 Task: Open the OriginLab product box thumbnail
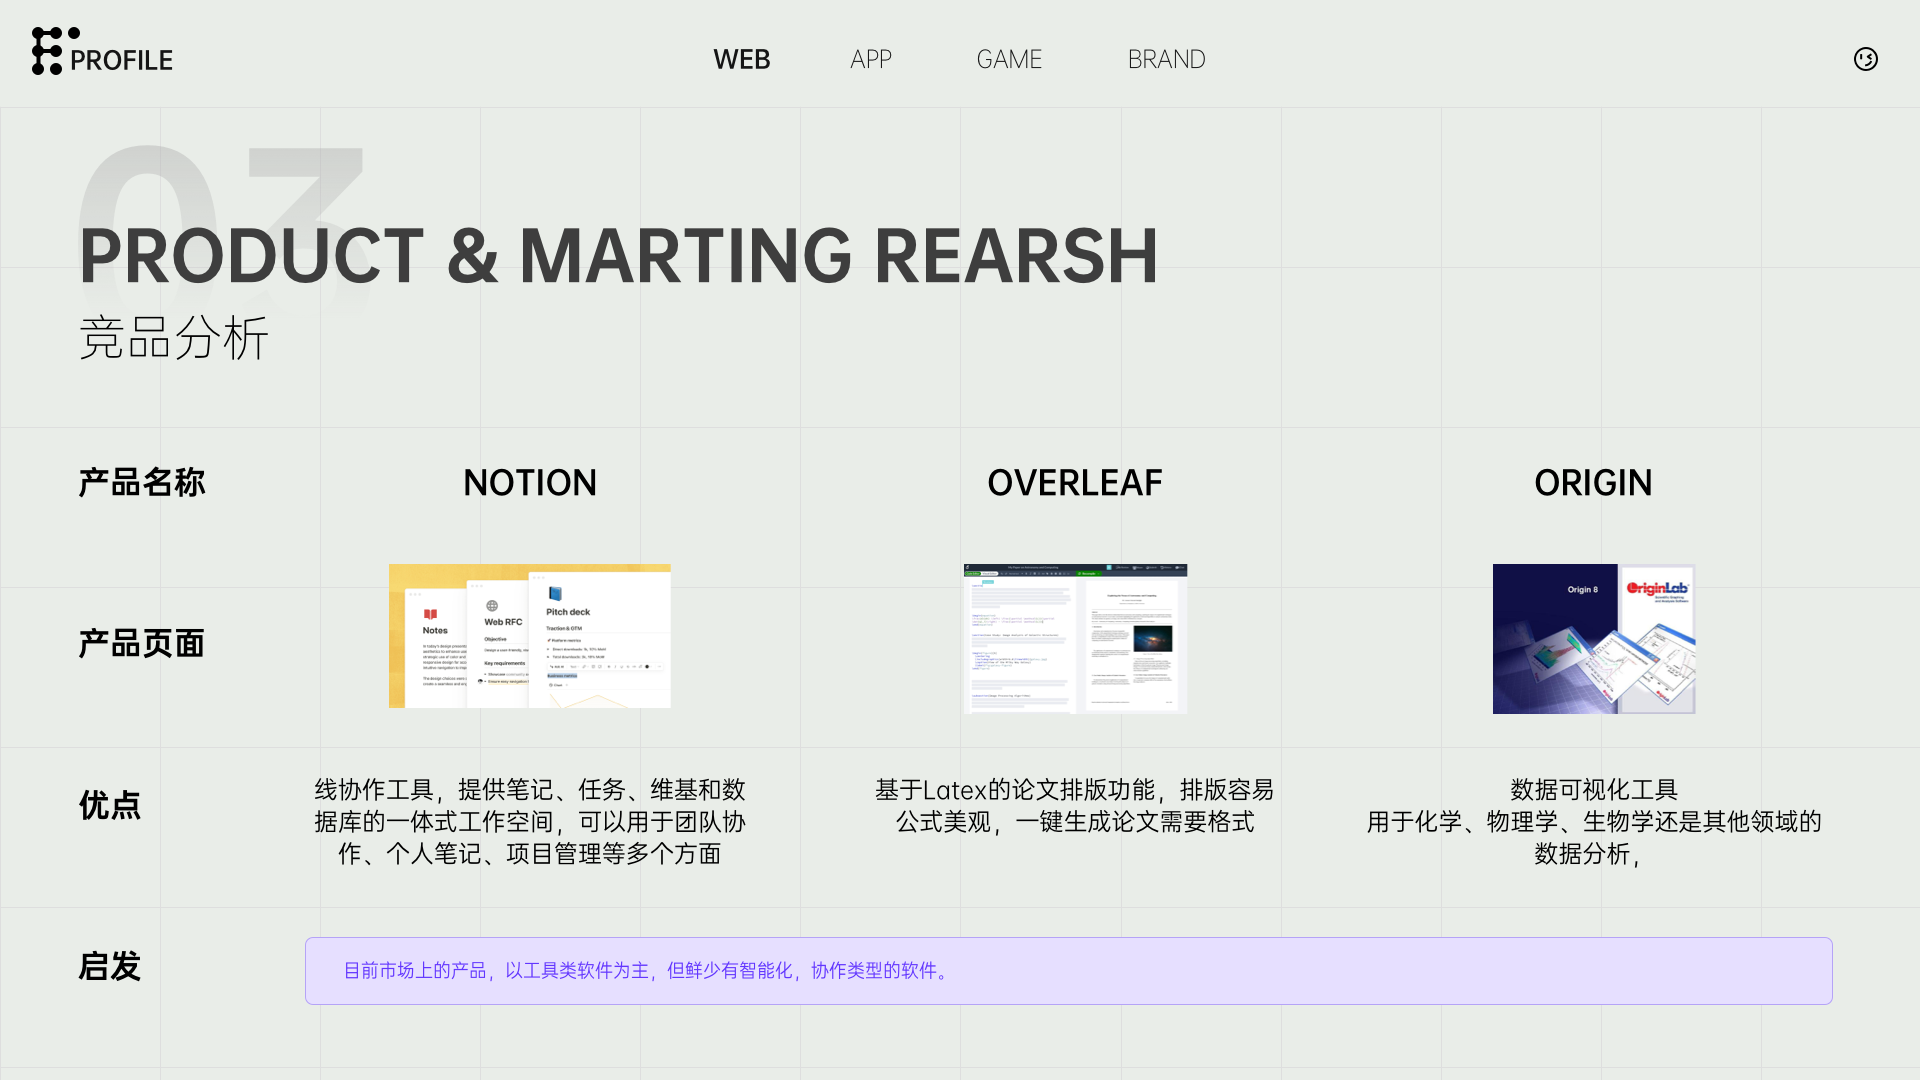tap(1593, 638)
